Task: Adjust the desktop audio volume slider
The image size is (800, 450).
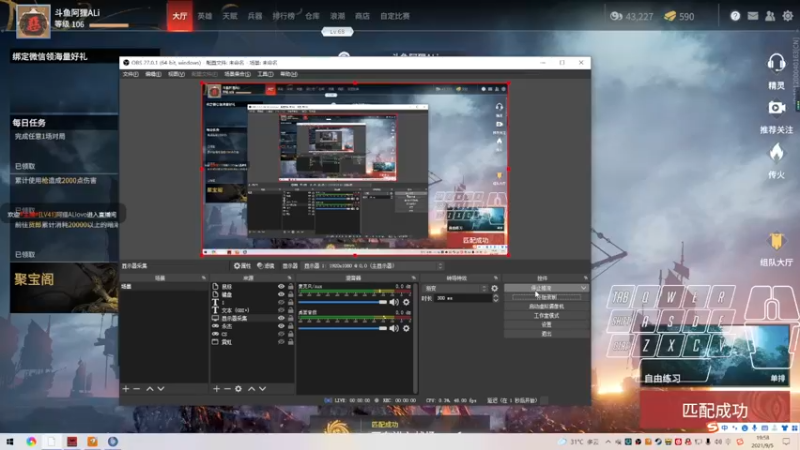Action: pyautogui.click(x=343, y=328)
